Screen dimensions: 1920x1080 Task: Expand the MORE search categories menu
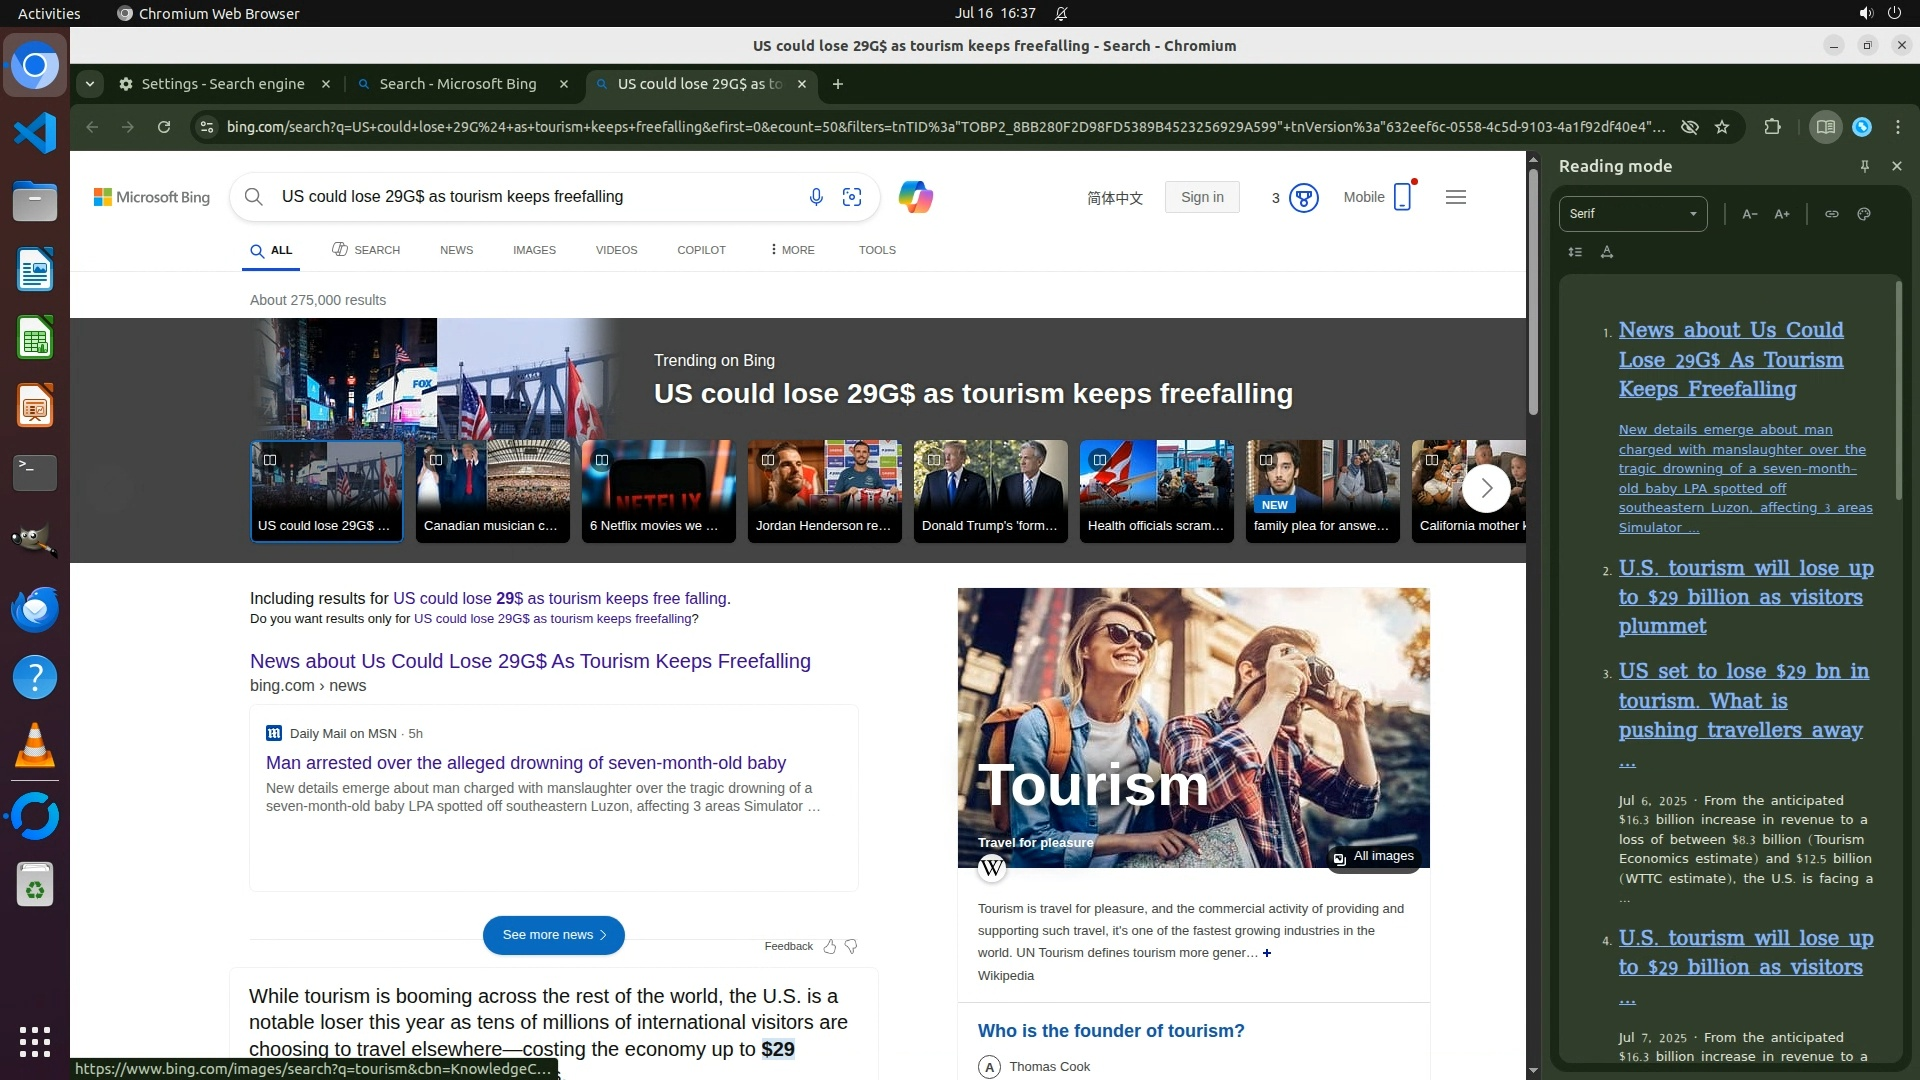[792, 250]
